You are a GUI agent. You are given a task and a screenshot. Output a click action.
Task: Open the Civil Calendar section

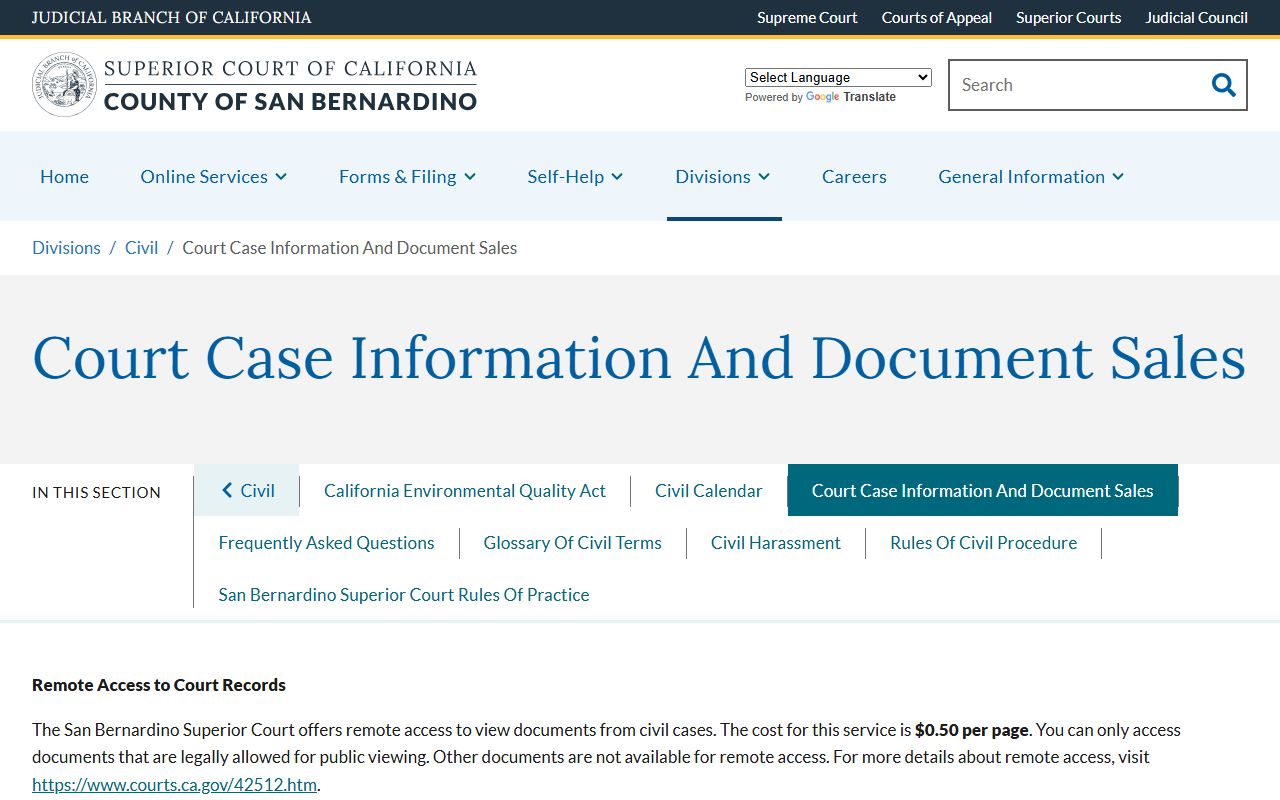click(x=709, y=490)
